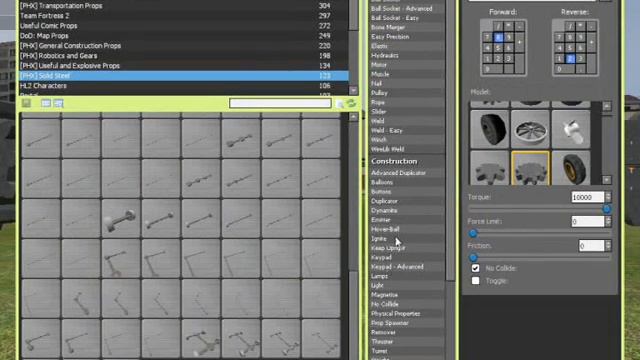
Task: Click the Friction stepper arrows
Action: 608,246
